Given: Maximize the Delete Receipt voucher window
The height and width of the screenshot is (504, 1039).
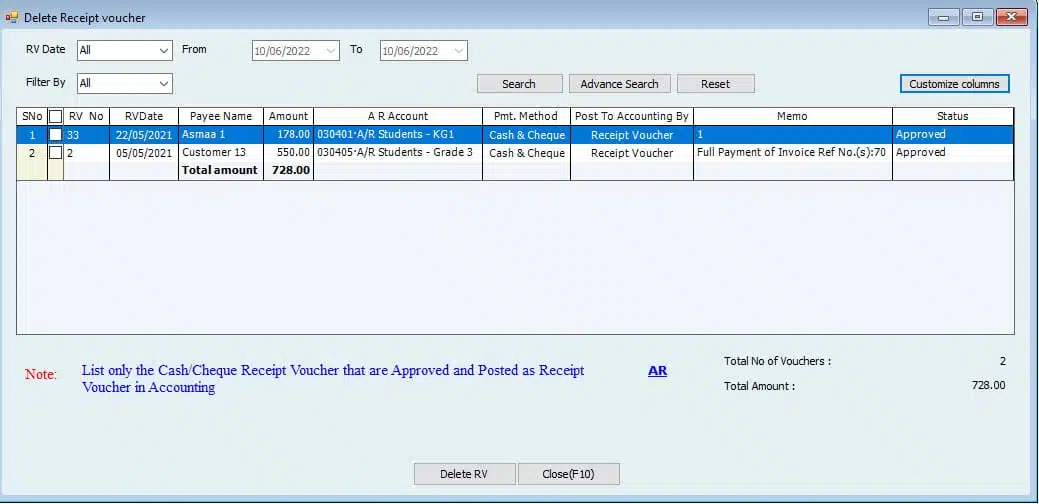Looking at the screenshot, I should (977, 17).
